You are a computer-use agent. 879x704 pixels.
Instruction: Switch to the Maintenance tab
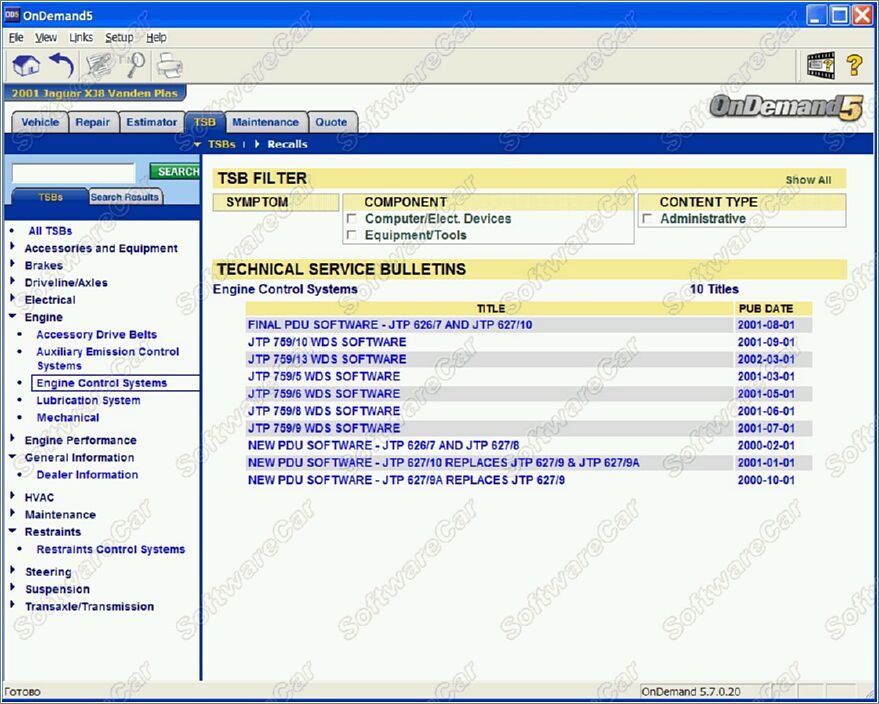coord(265,122)
